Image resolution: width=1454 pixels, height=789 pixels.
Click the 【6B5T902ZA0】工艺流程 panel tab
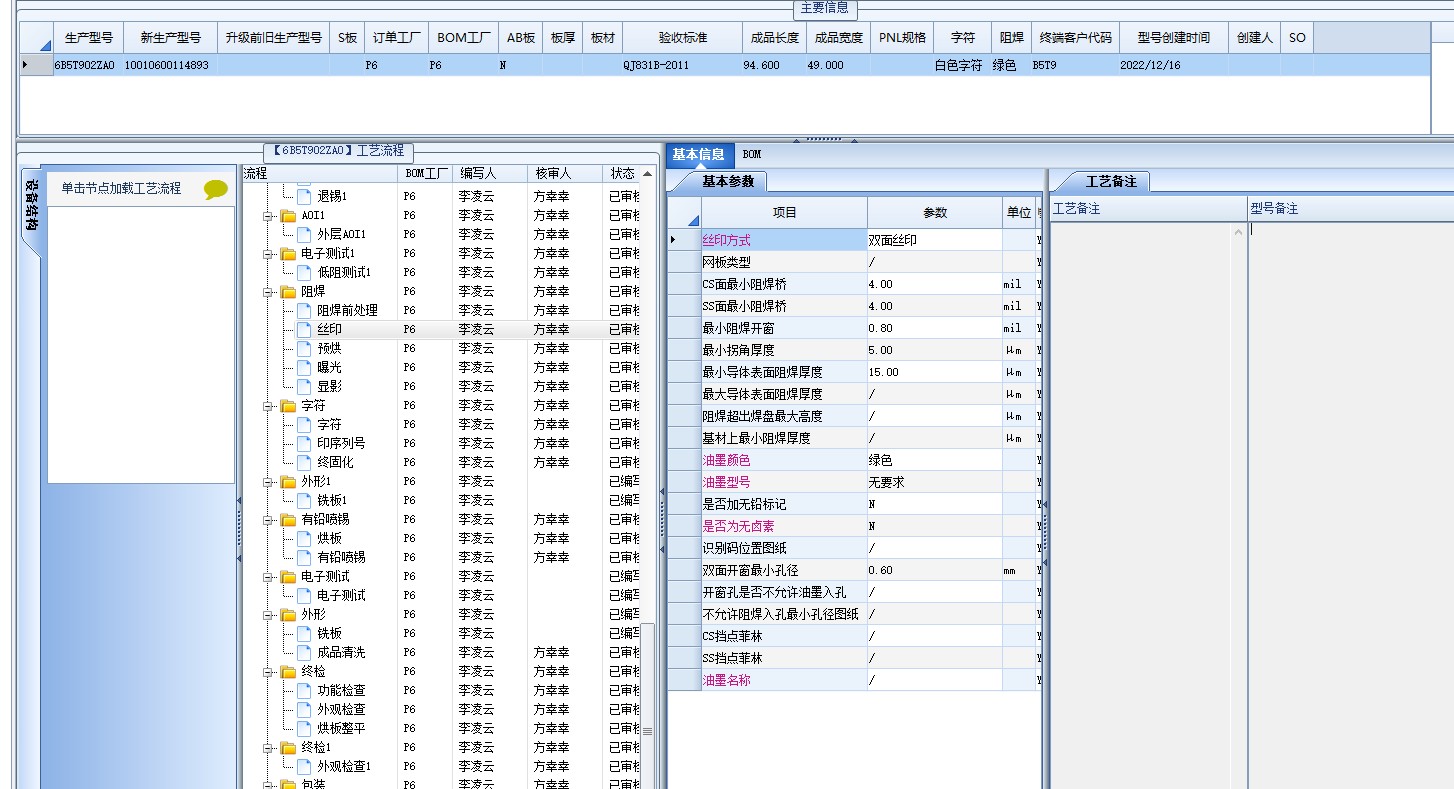click(338, 151)
